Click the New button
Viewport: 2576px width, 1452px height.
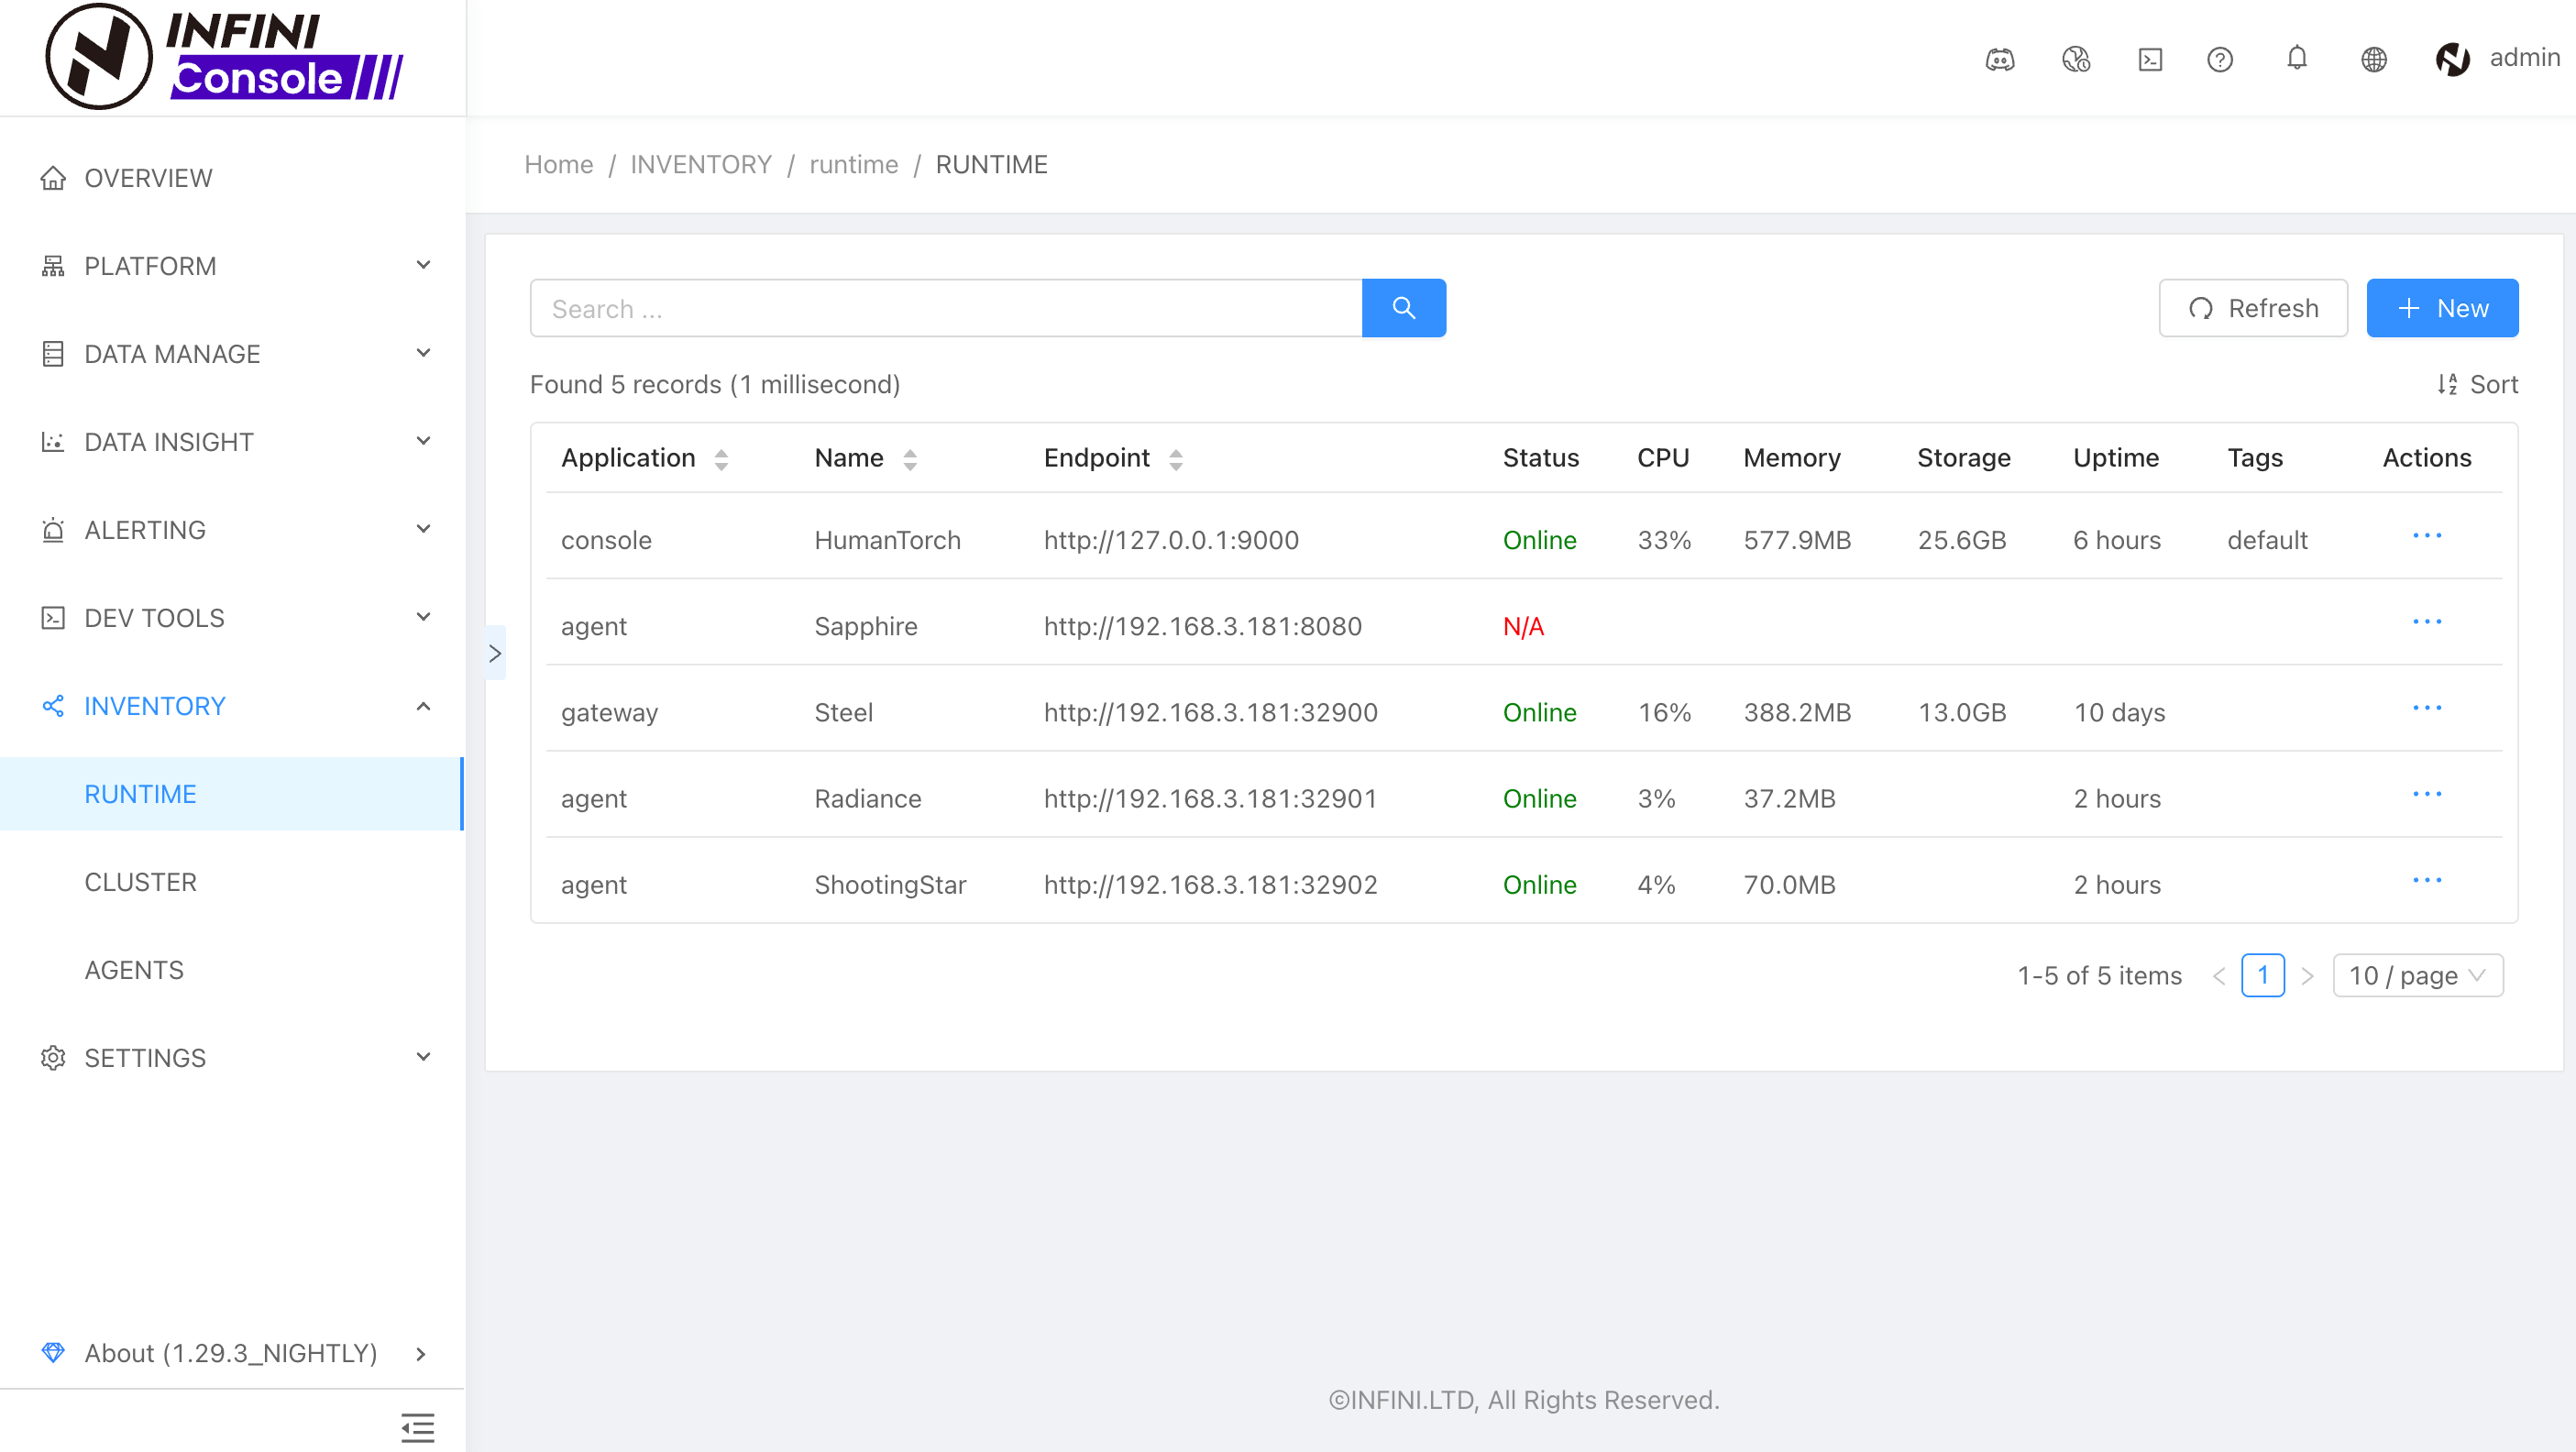point(2441,308)
